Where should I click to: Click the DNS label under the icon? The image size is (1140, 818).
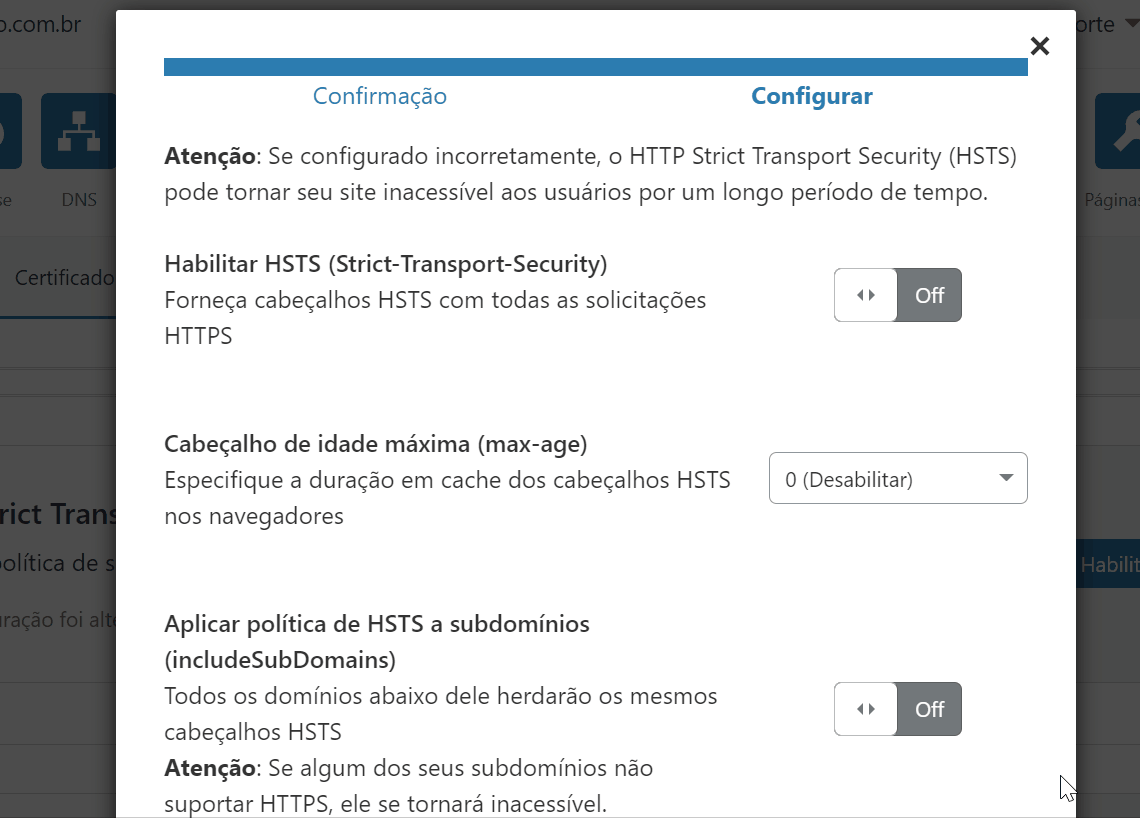[x=79, y=199]
